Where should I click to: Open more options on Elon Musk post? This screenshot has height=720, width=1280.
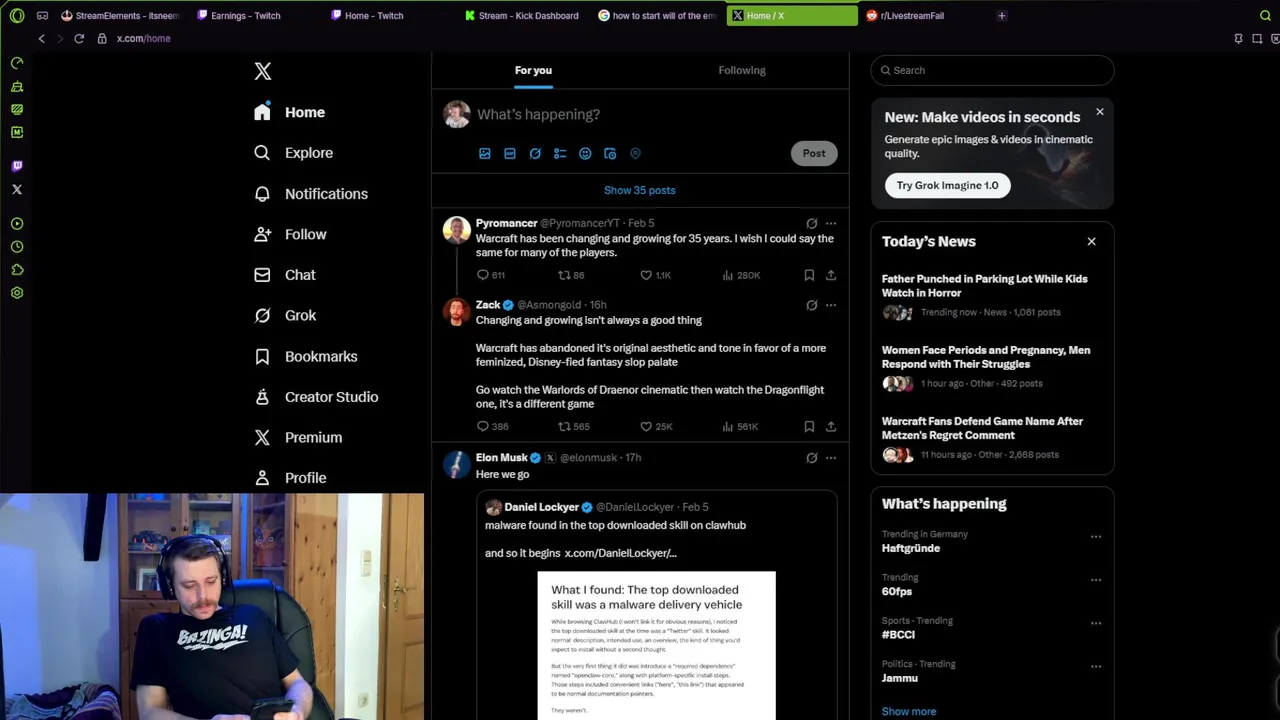[x=831, y=458]
